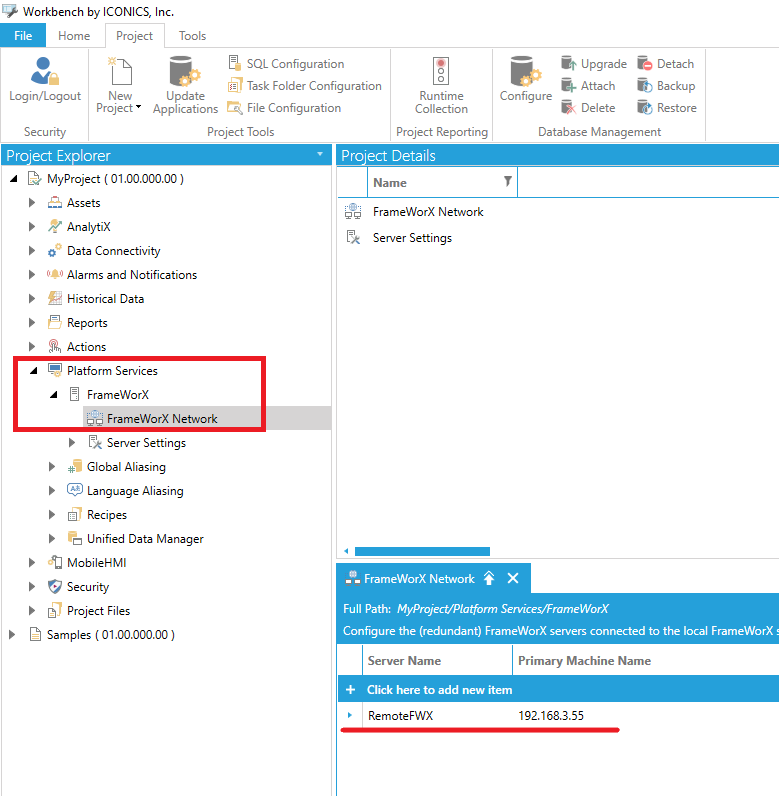Collapse the Platform Services node
Screen dimensions: 779x796
click(33, 371)
